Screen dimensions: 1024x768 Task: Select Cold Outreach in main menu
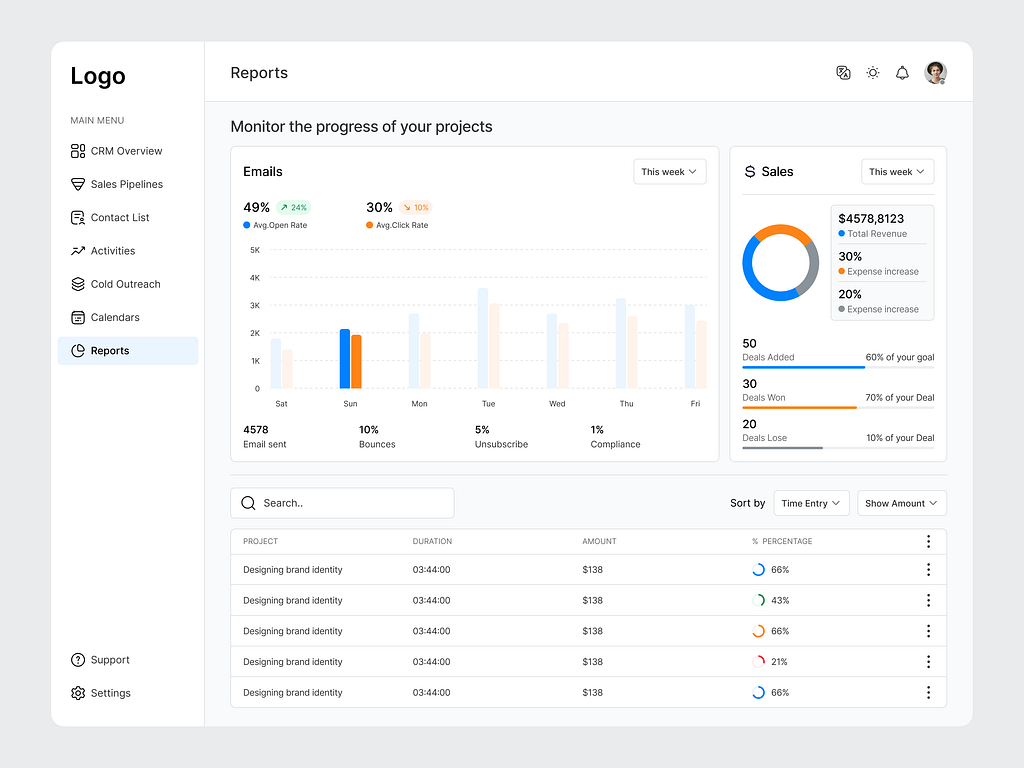tap(125, 284)
